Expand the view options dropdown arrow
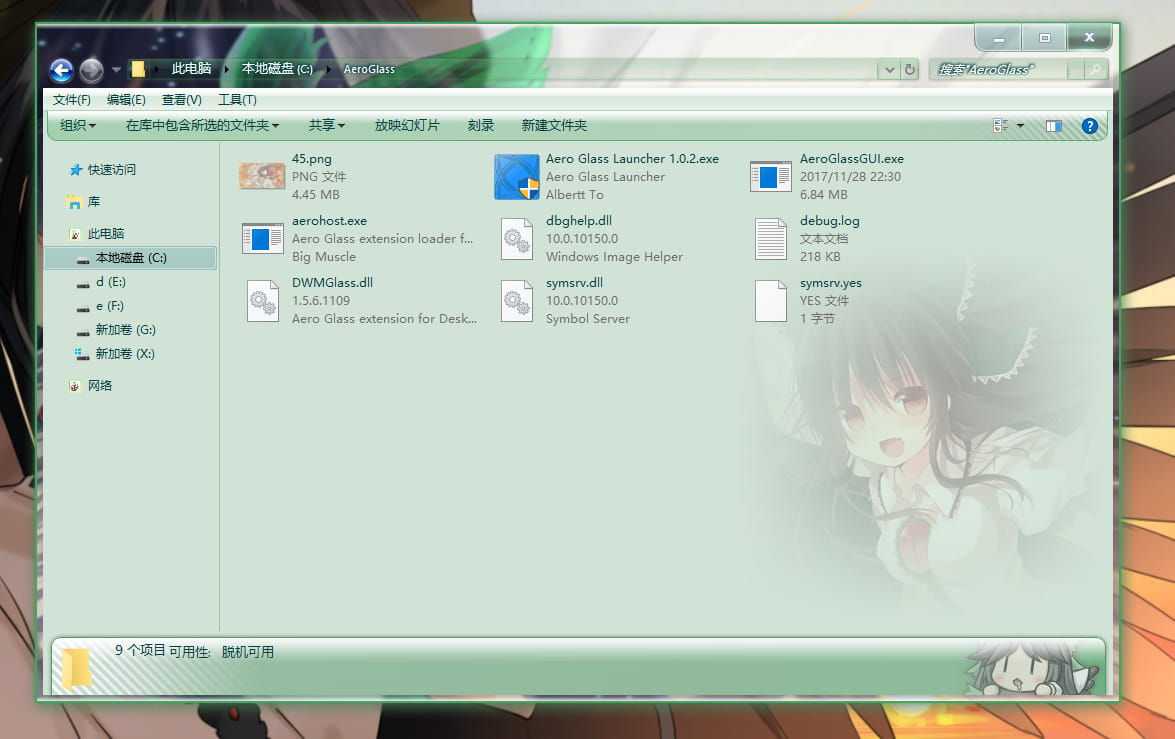The height and width of the screenshot is (739, 1175). point(1020,126)
